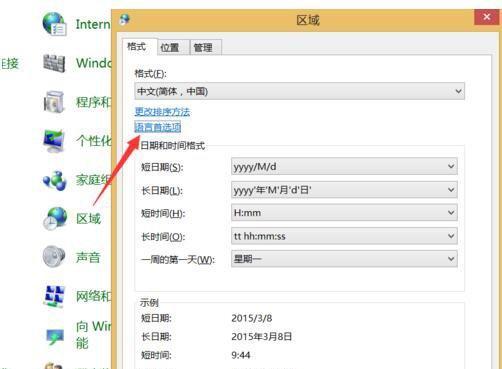This screenshot has height=369, width=502.
Task: Expand the 长日期 format dropdown
Action: tap(344, 190)
